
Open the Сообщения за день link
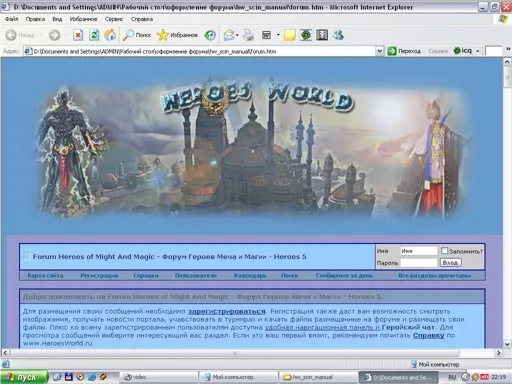click(344, 276)
